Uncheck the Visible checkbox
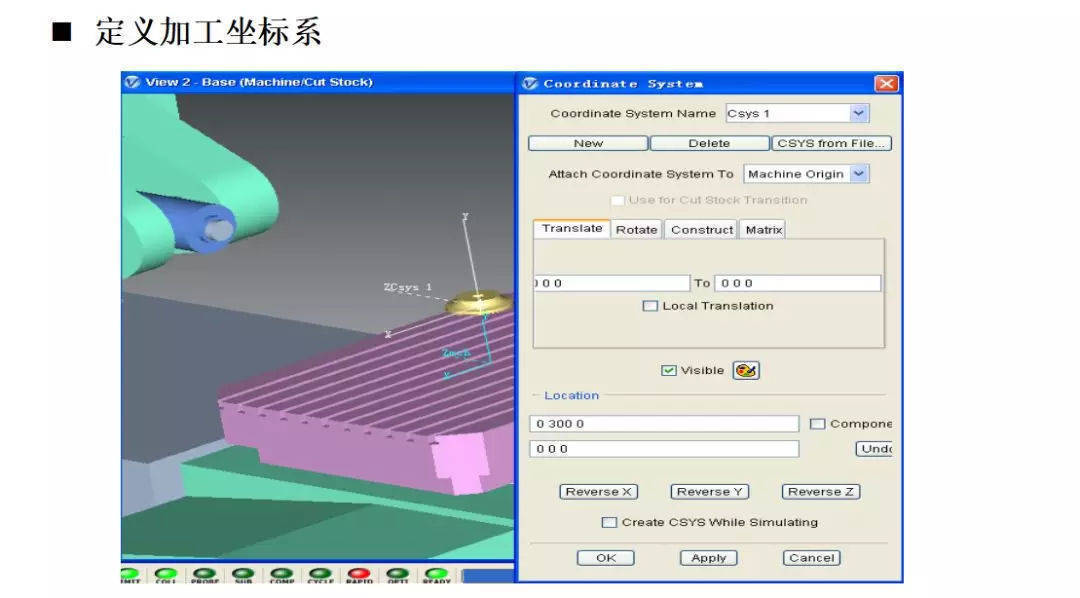The width and height of the screenshot is (1080, 598). pos(668,371)
